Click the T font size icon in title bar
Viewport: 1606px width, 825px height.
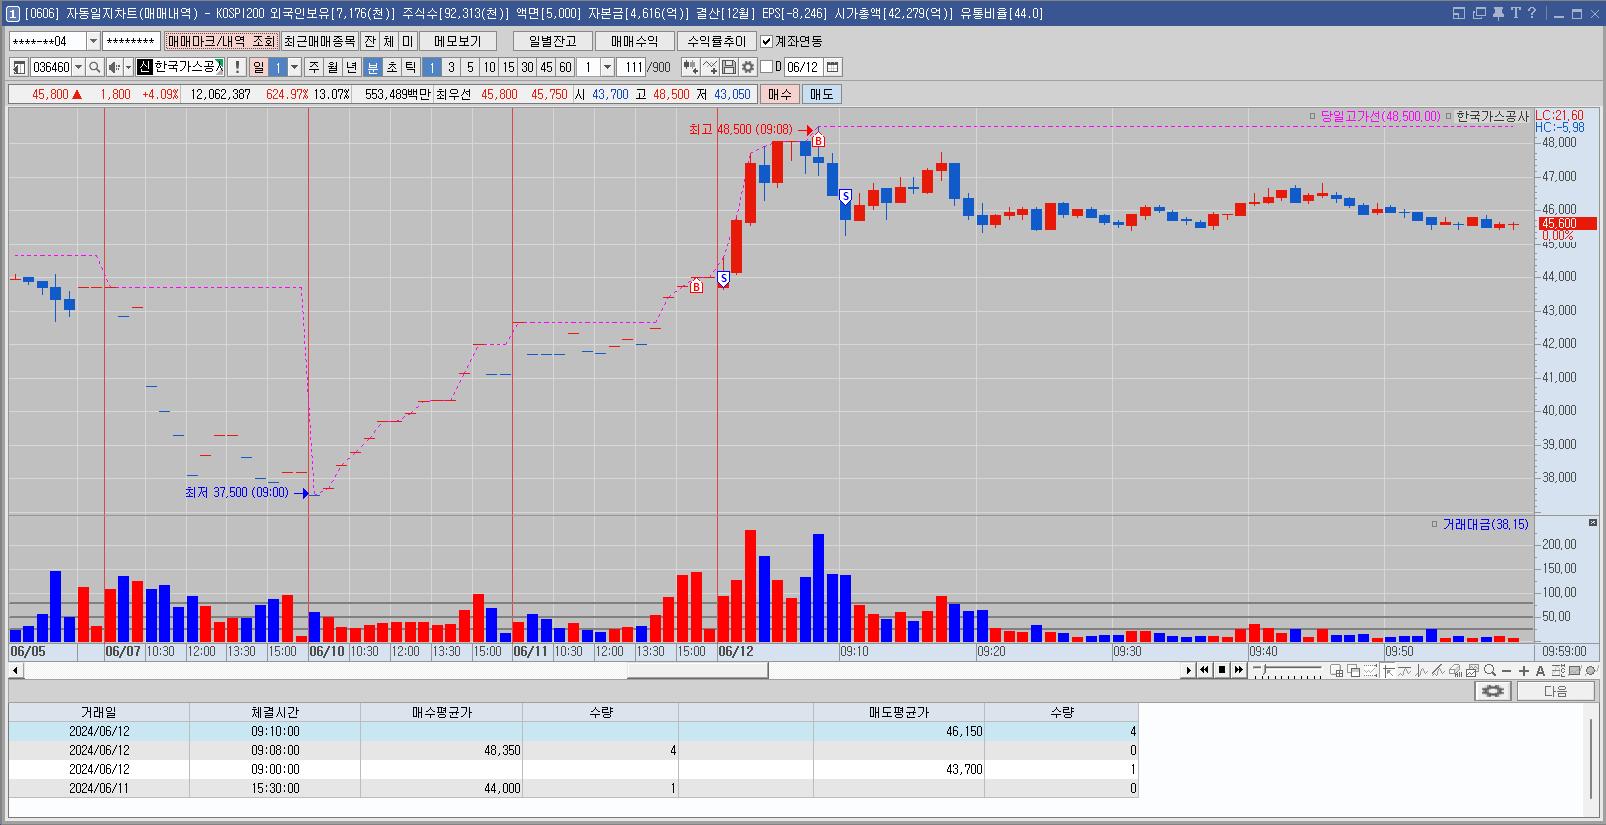pyautogui.click(x=1515, y=13)
